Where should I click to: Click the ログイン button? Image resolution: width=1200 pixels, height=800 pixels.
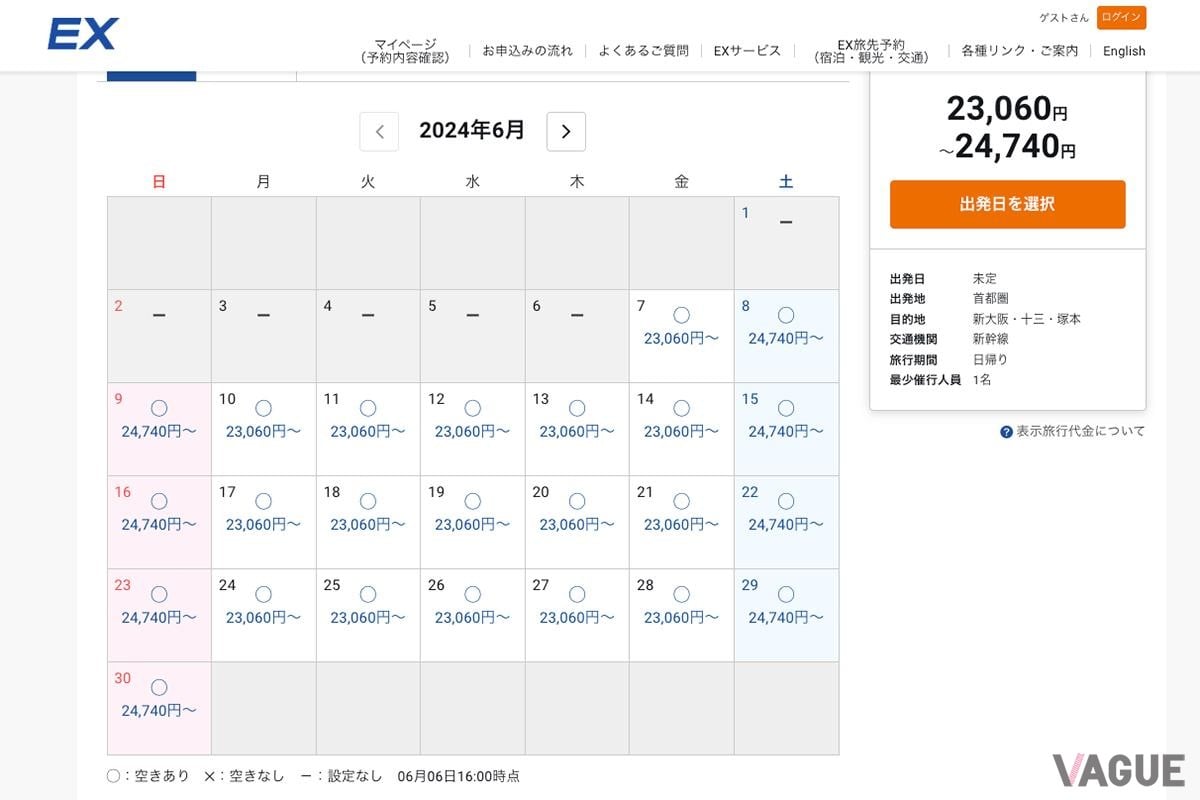[1122, 17]
